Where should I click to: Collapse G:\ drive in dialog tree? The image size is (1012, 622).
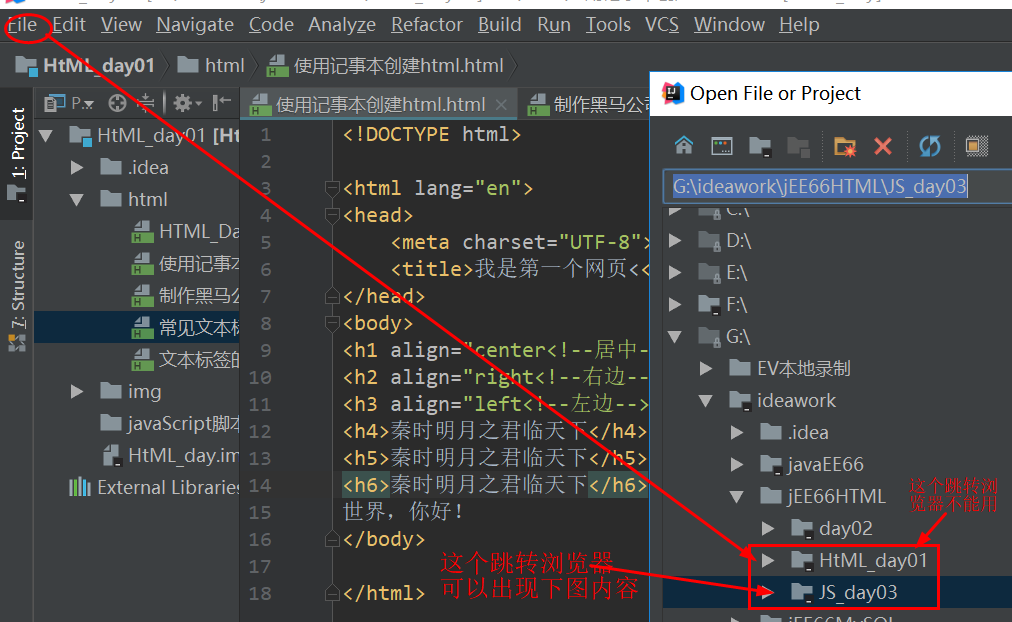675,336
